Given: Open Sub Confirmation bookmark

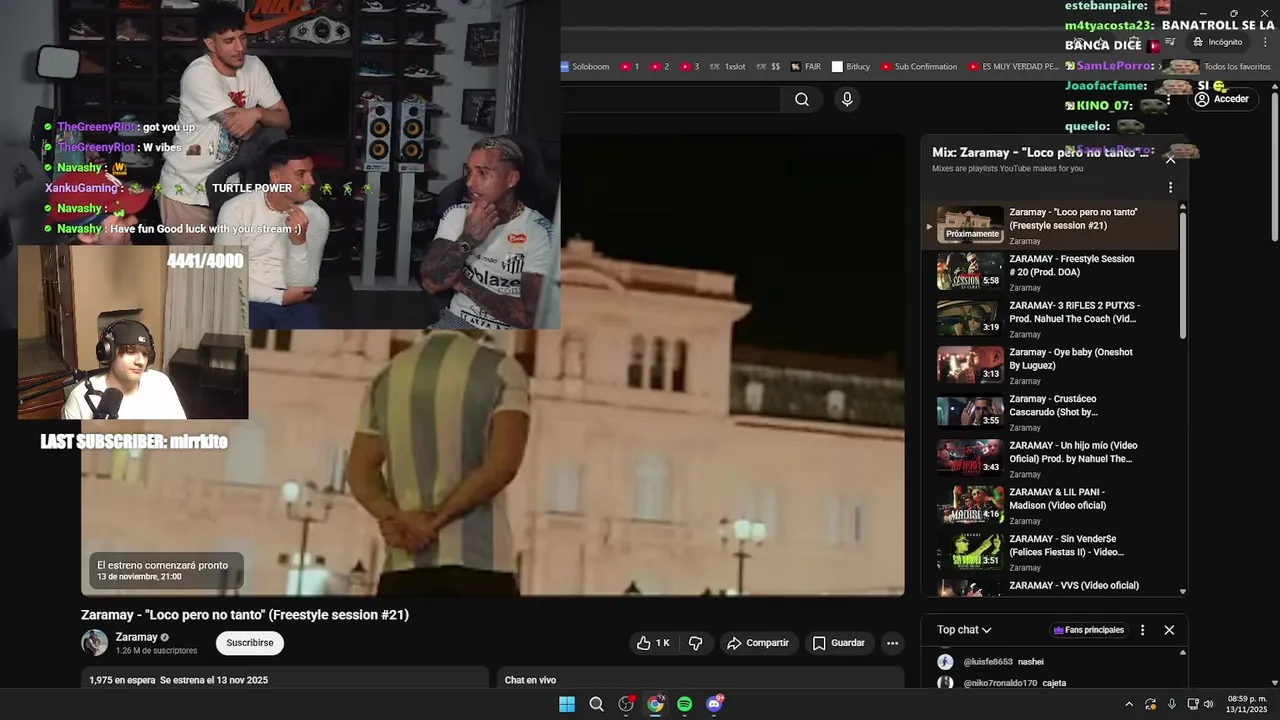Looking at the screenshot, I should coord(918,67).
